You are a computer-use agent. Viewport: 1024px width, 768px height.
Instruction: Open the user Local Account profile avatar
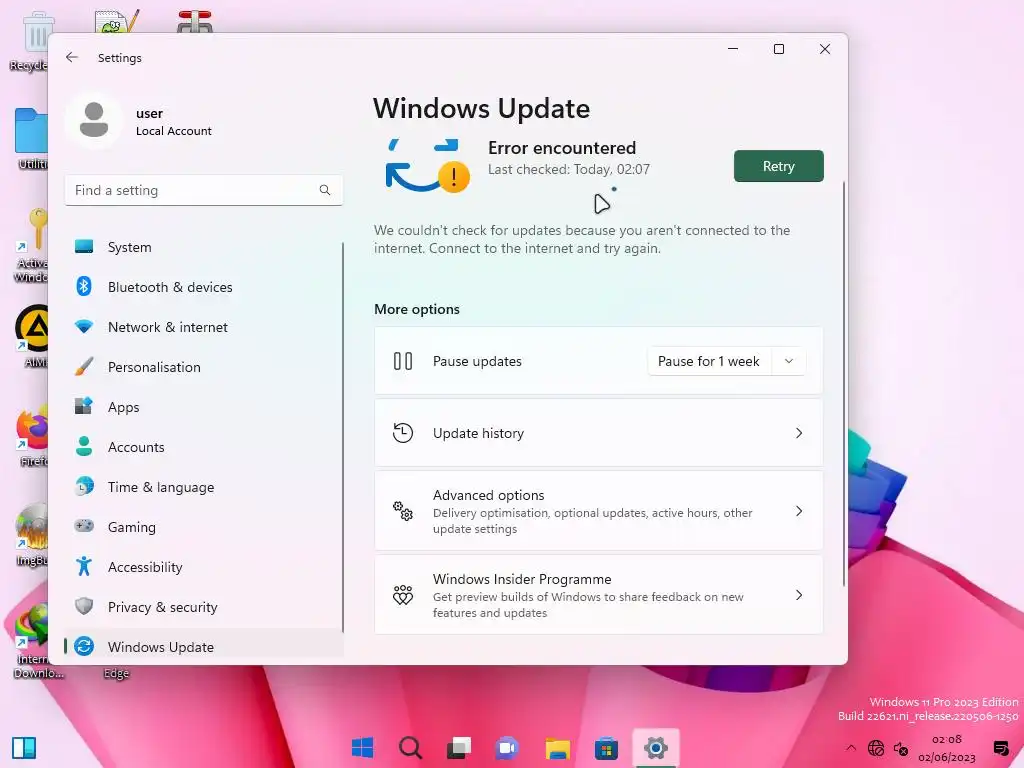(x=94, y=120)
